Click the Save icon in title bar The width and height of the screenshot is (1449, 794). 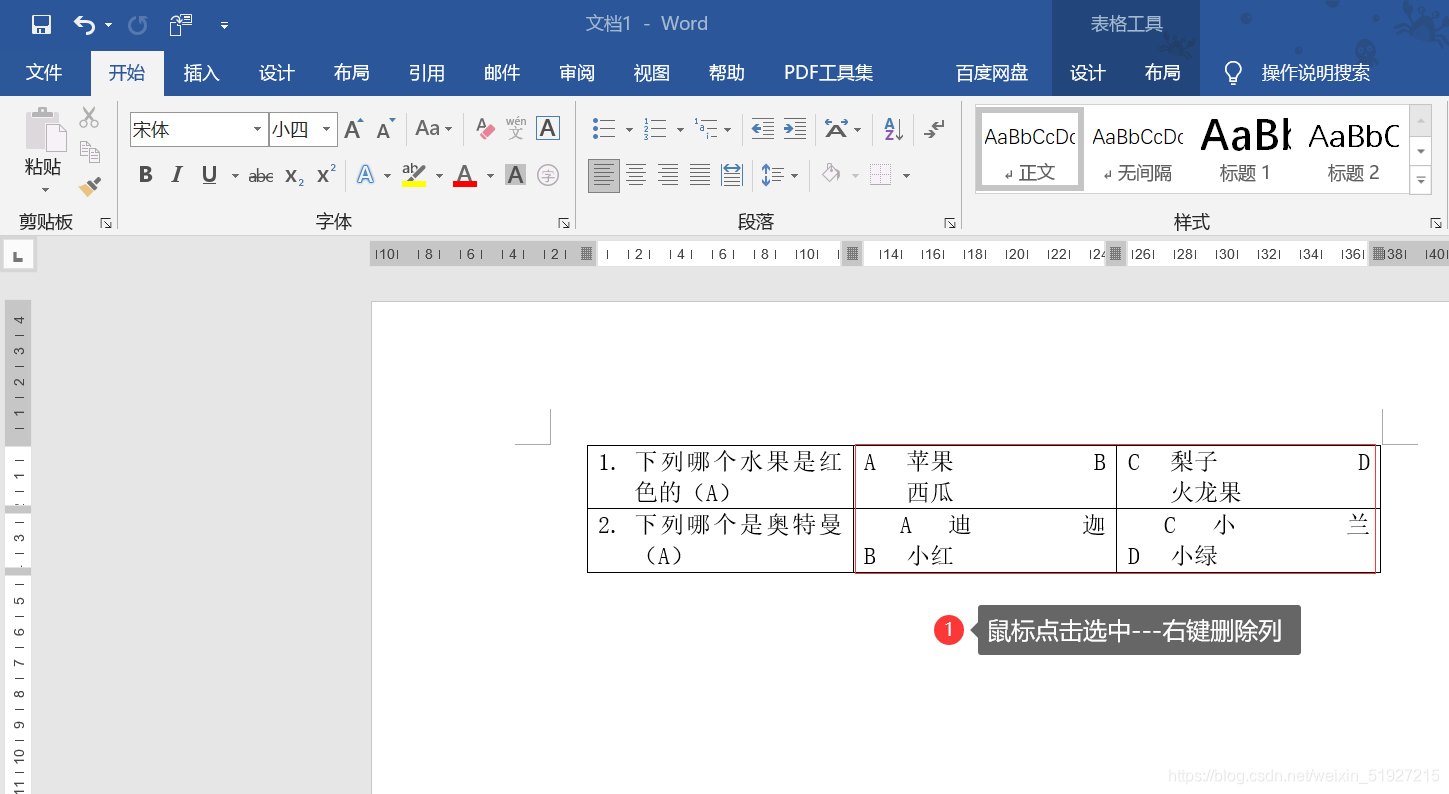[x=41, y=24]
